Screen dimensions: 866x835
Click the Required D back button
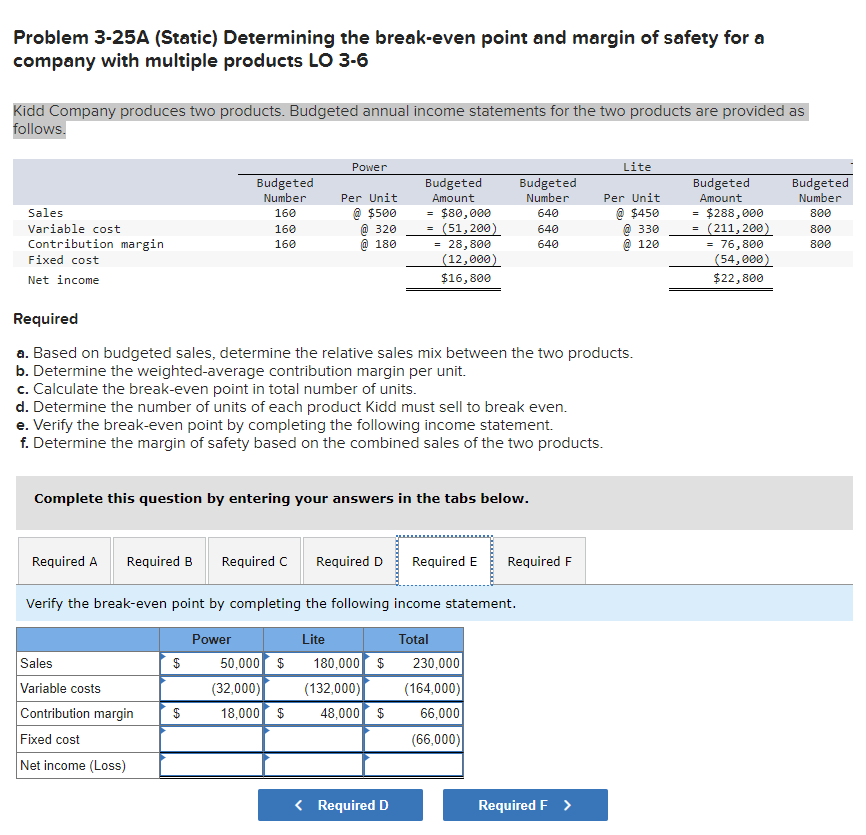[x=340, y=805]
